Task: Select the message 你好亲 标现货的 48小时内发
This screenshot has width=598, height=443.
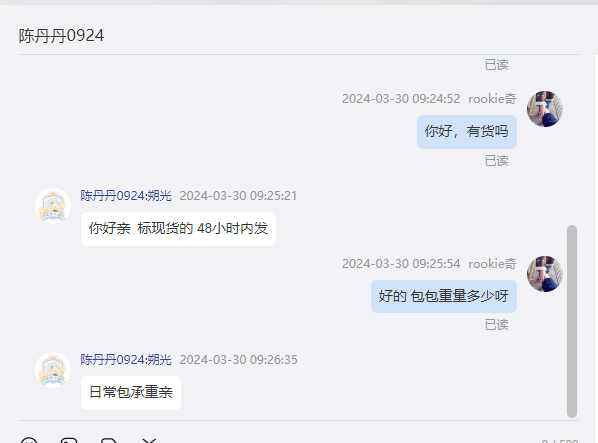Action: [x=178, y=229]
